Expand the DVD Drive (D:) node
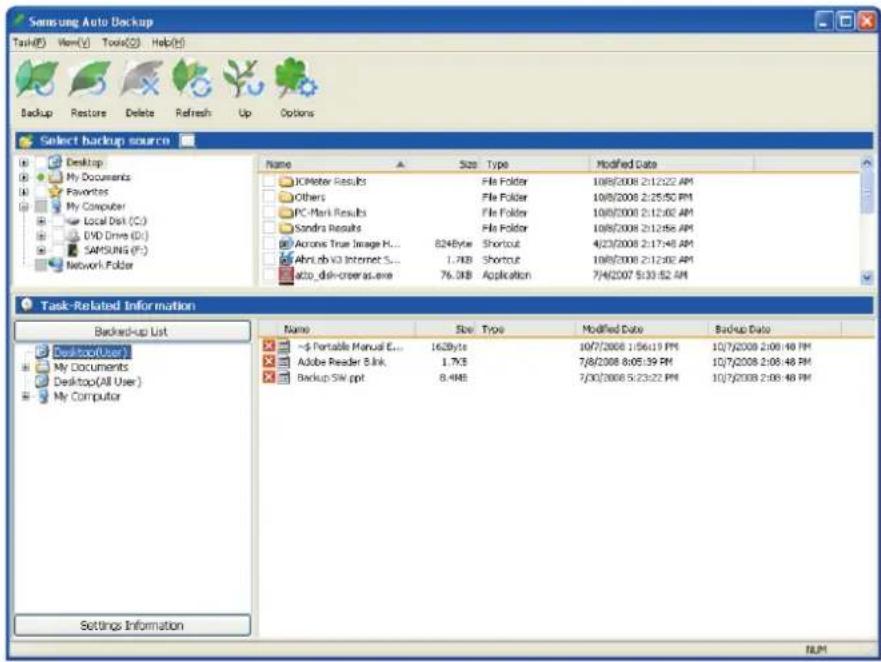This screenshot has height=662, width=881. [41, 235]
